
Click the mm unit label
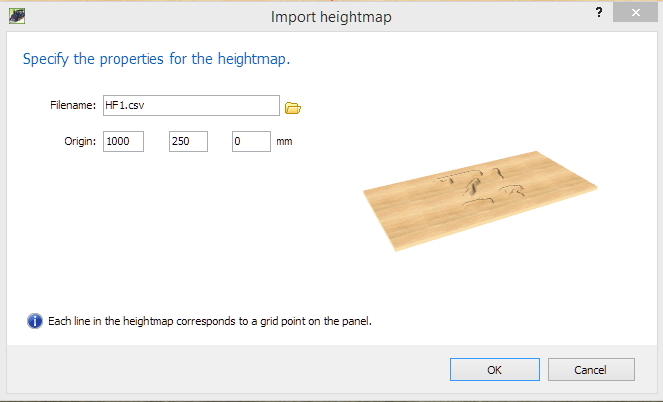284,141
